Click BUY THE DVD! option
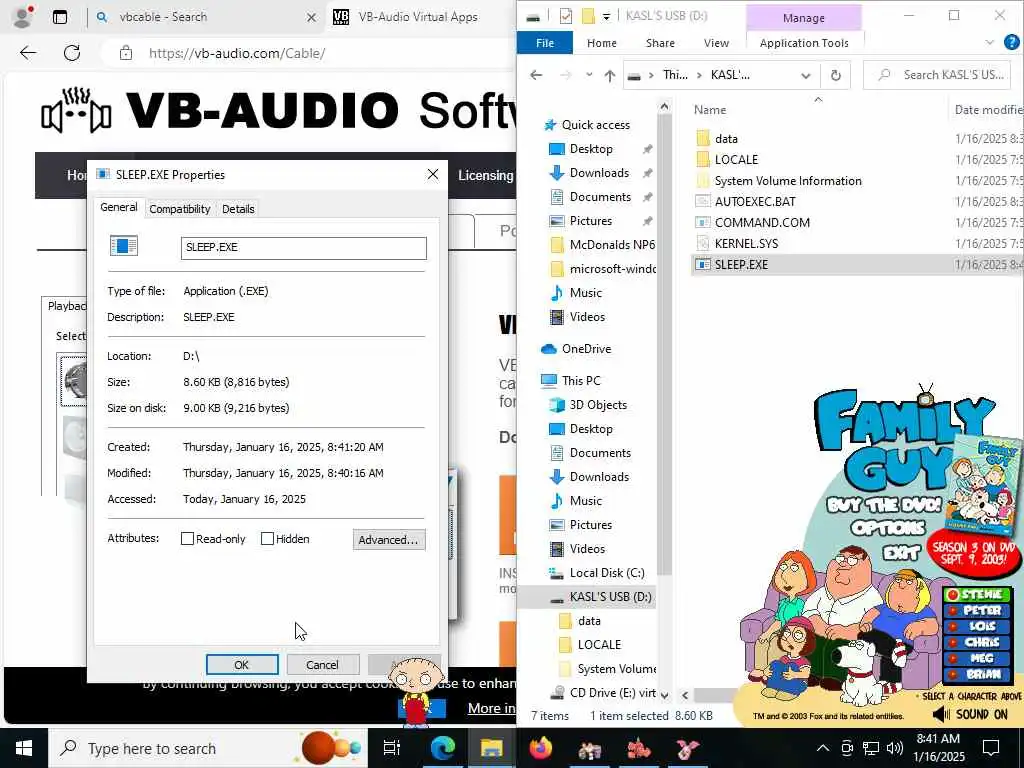Image resolution: width=1024 pixels, height=768 pixels. (x=885, y=505)
